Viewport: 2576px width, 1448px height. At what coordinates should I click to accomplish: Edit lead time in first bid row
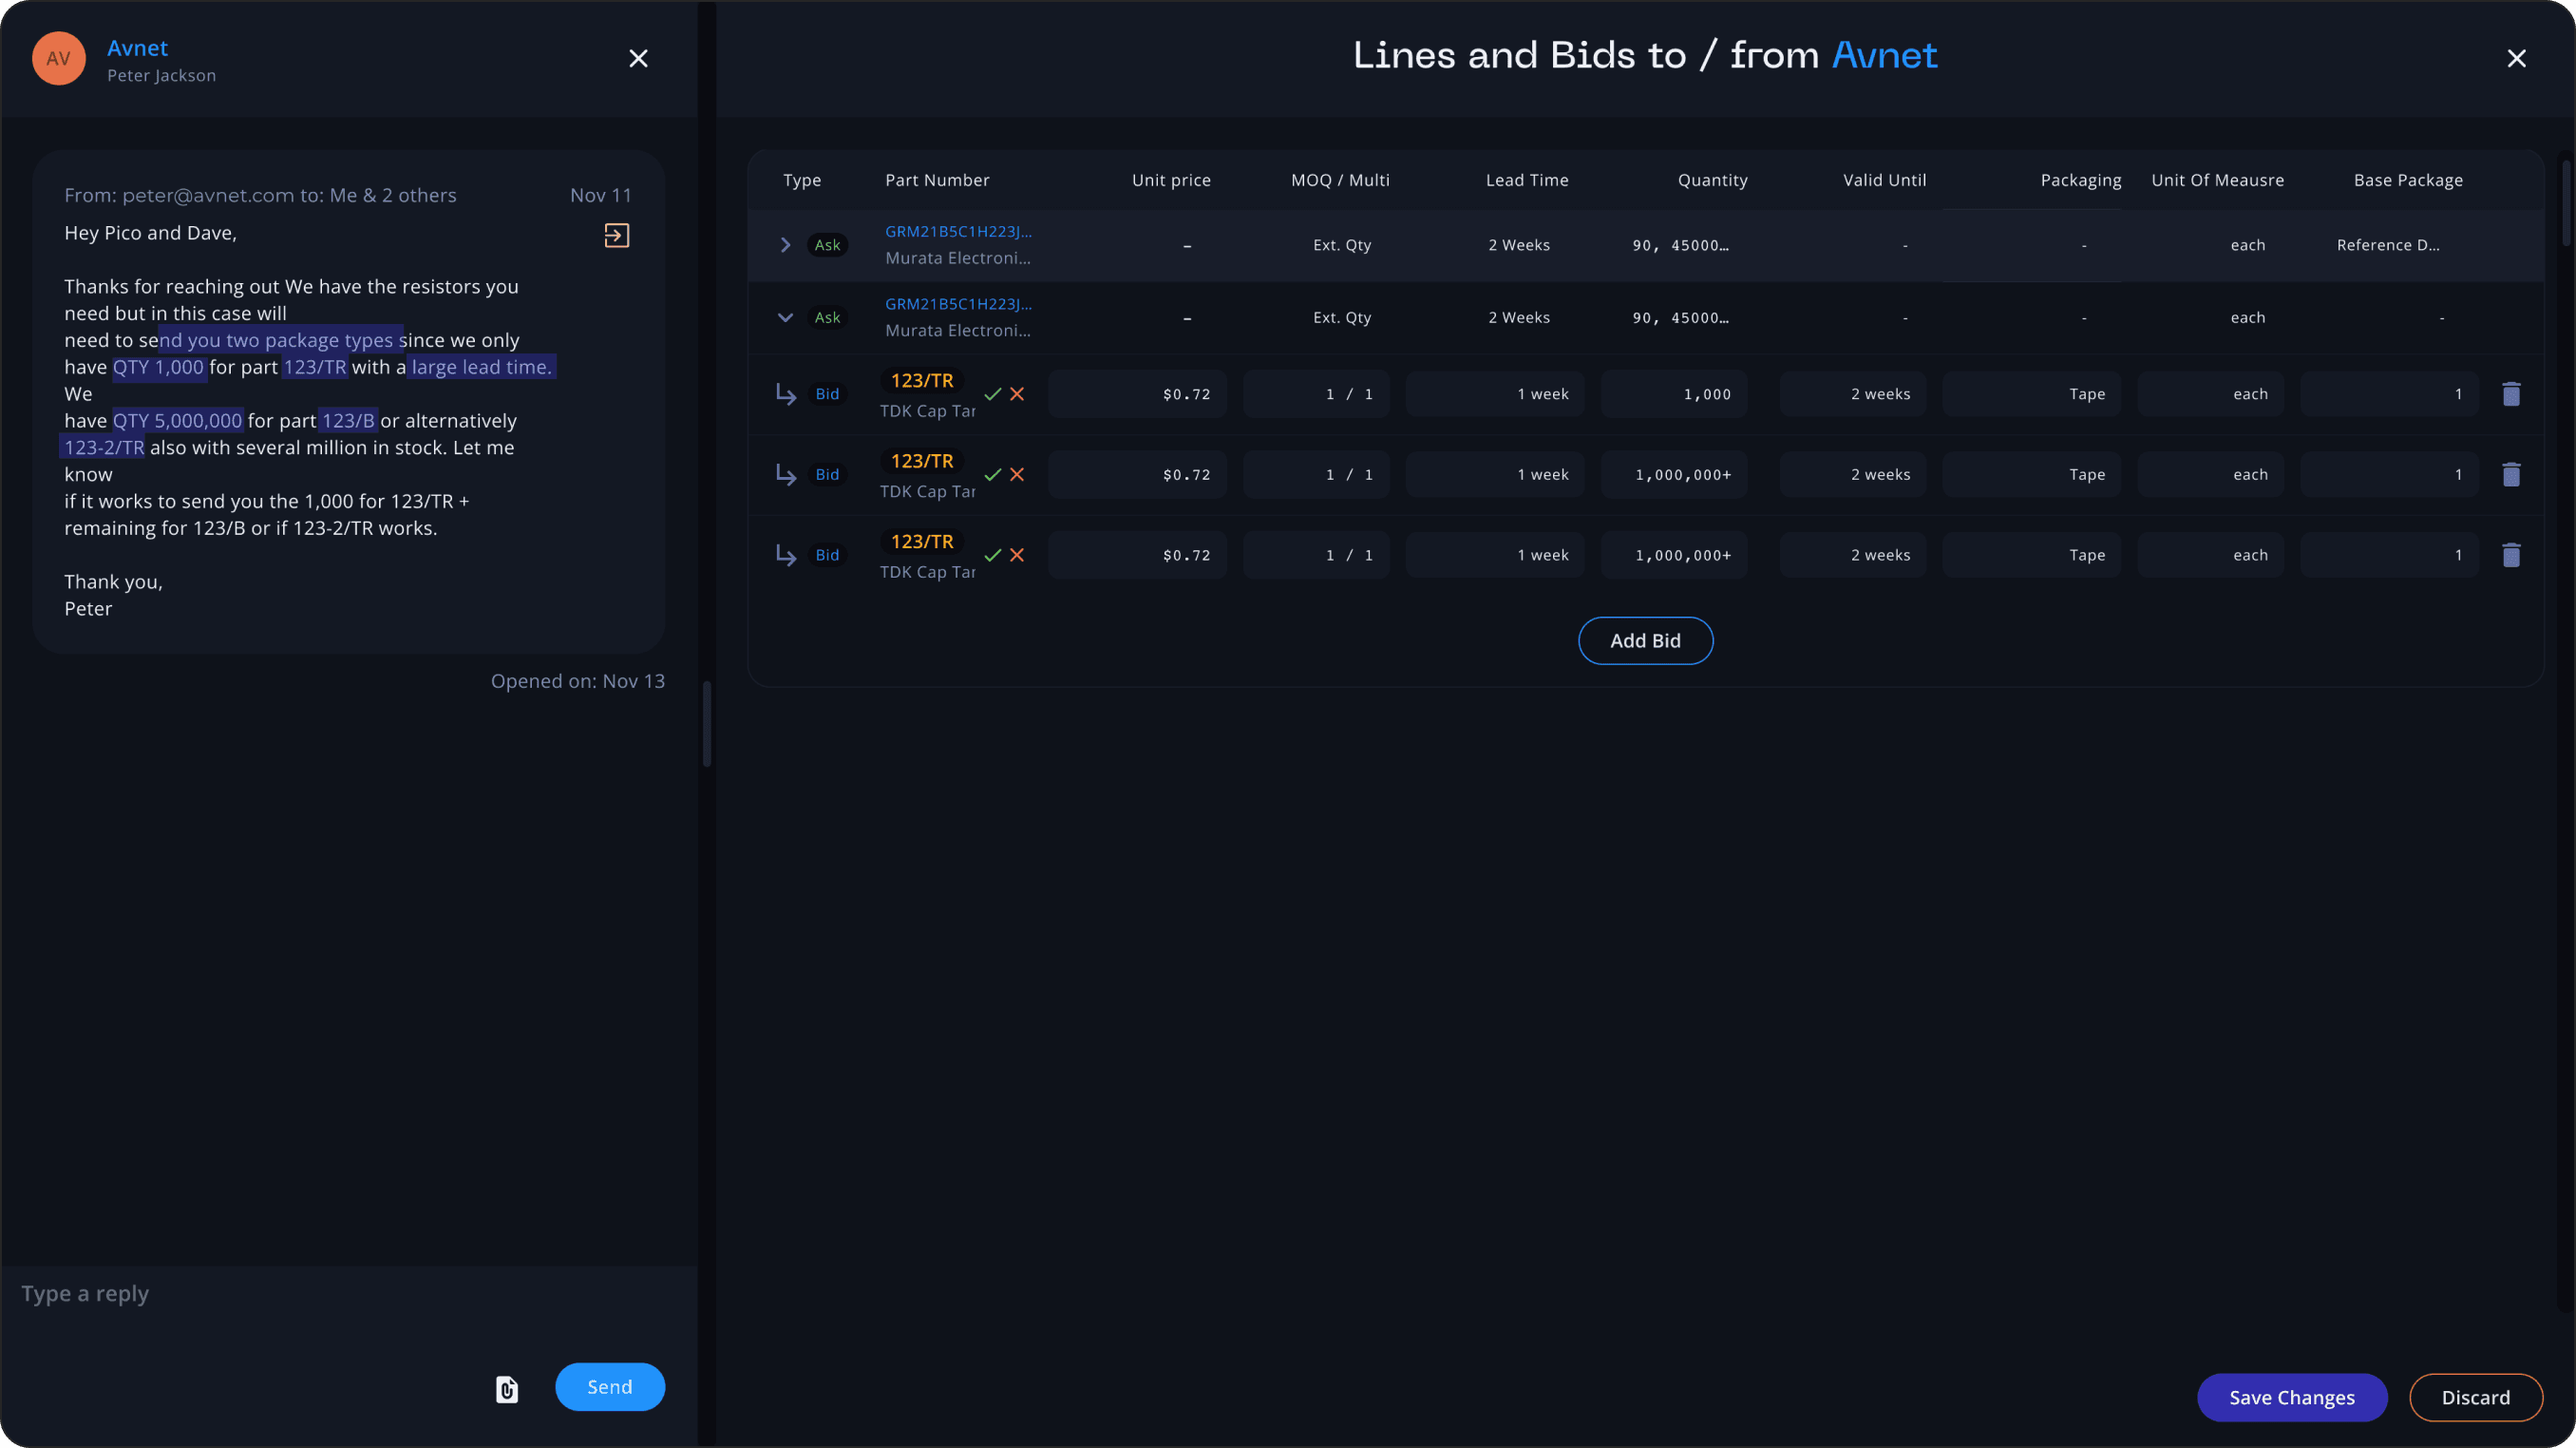1495,394
